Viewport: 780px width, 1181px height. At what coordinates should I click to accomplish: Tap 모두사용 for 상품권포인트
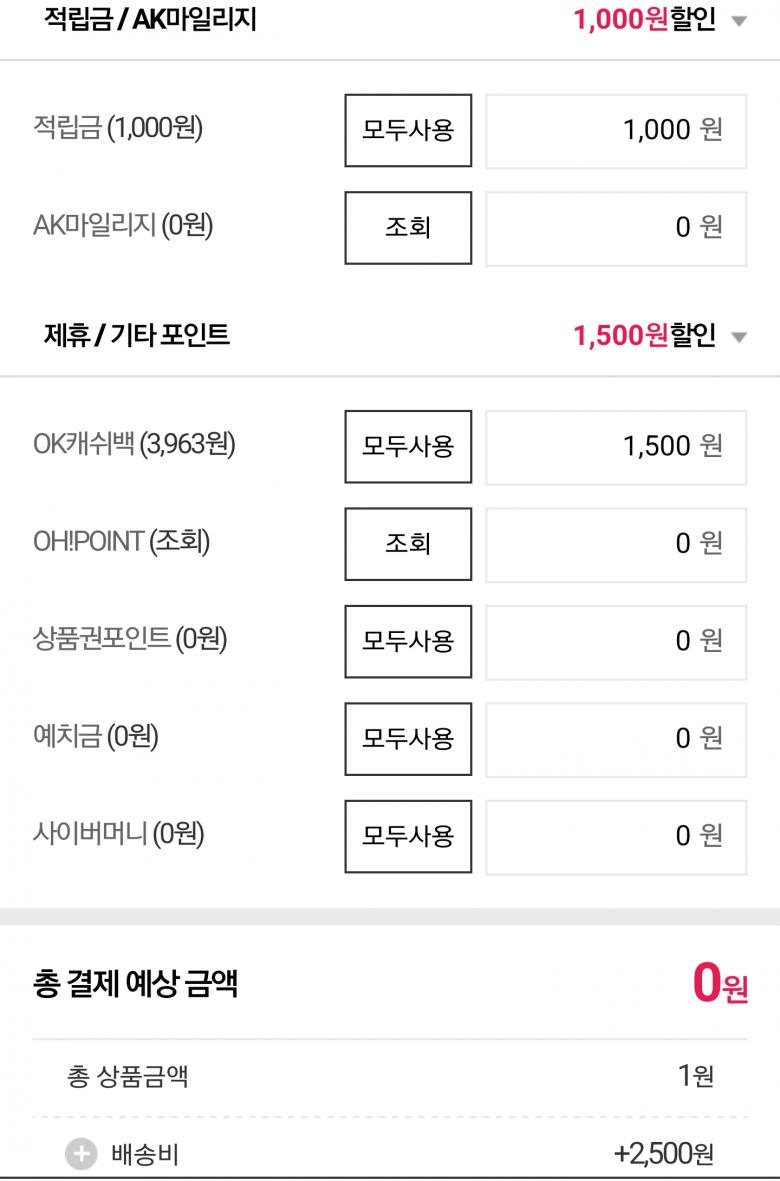tap(408, 641)
